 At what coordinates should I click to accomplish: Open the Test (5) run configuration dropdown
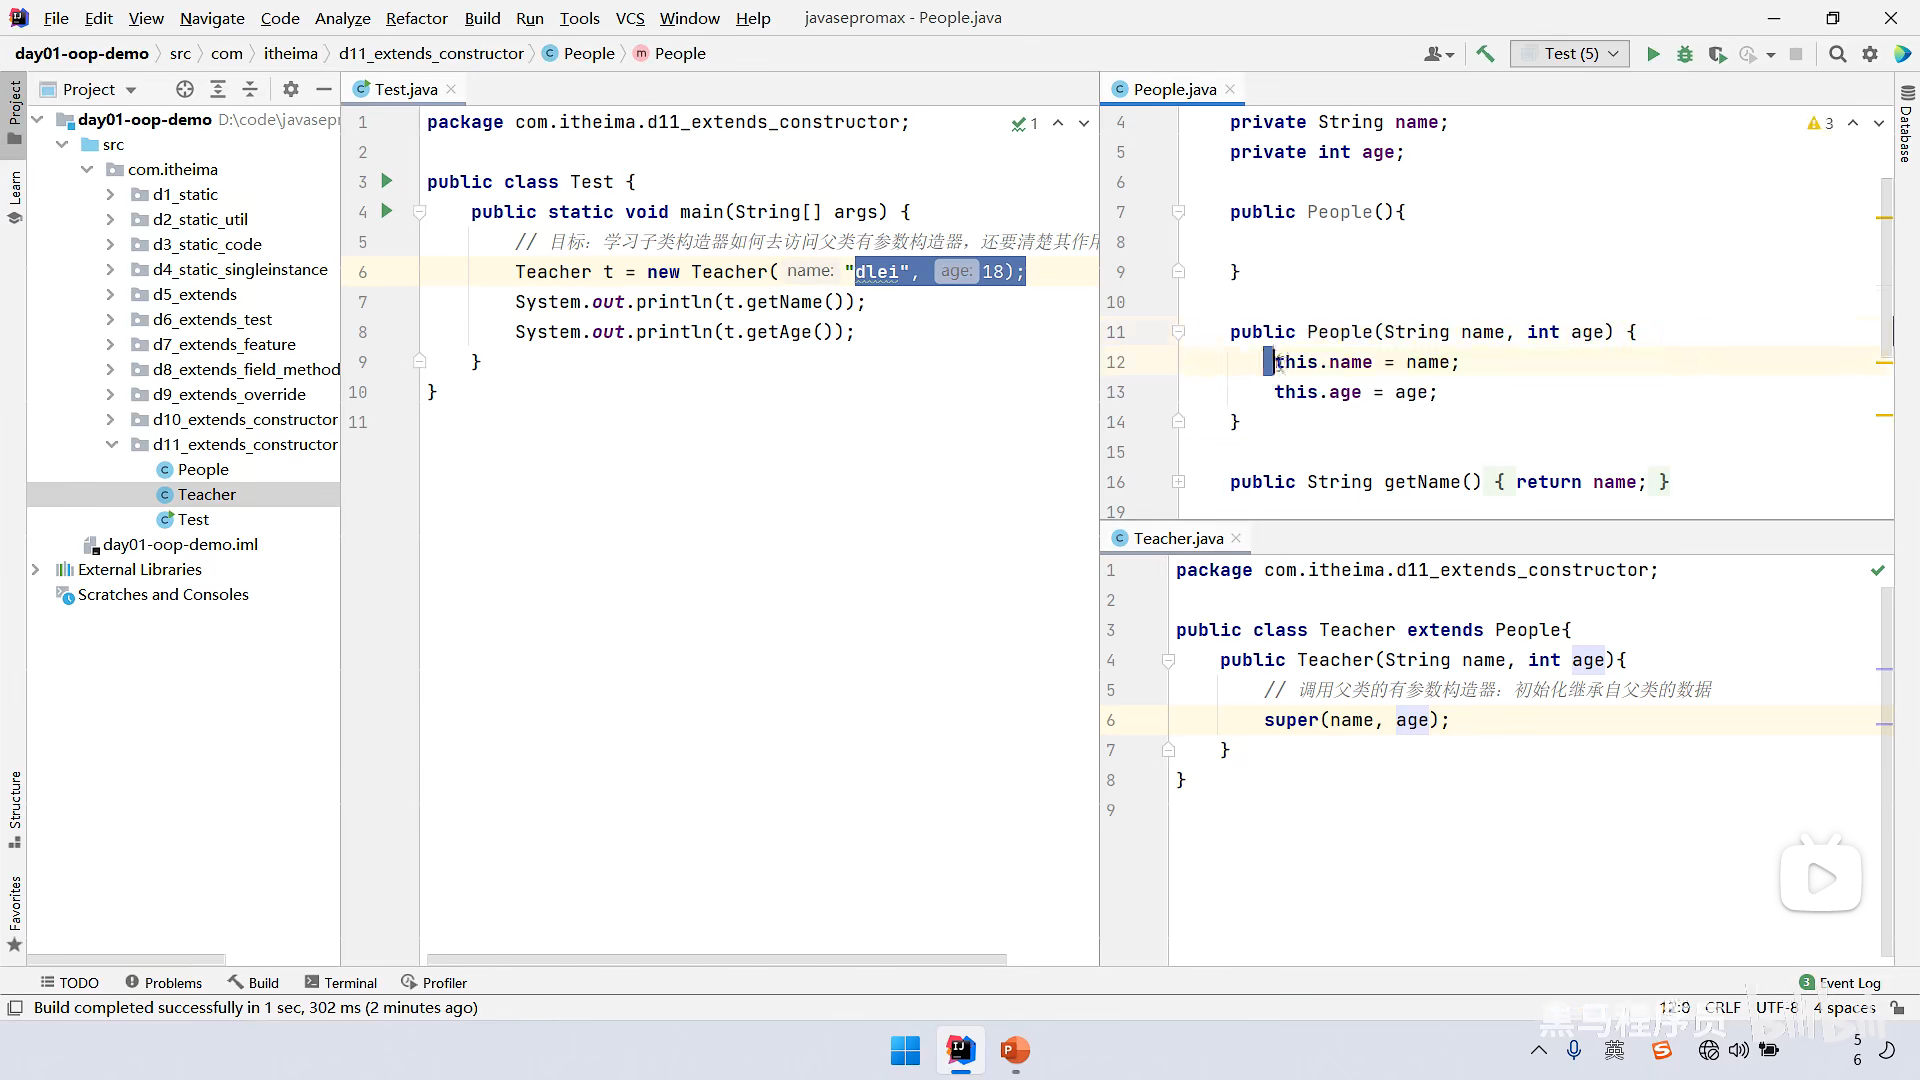[x=1570, y=54]
